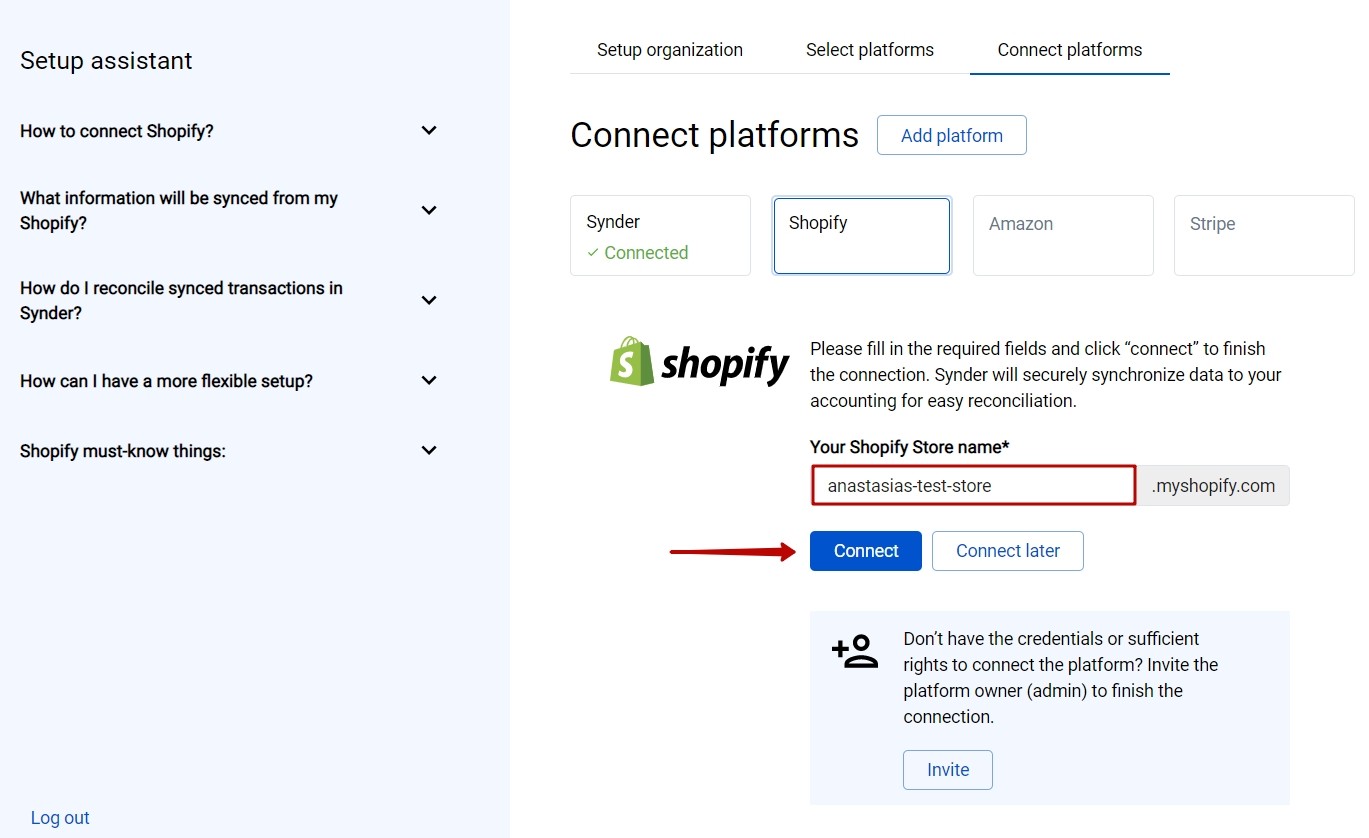
Task: Expand the 'How to connect Shopify?' chevron
Action: coord(429,131)
